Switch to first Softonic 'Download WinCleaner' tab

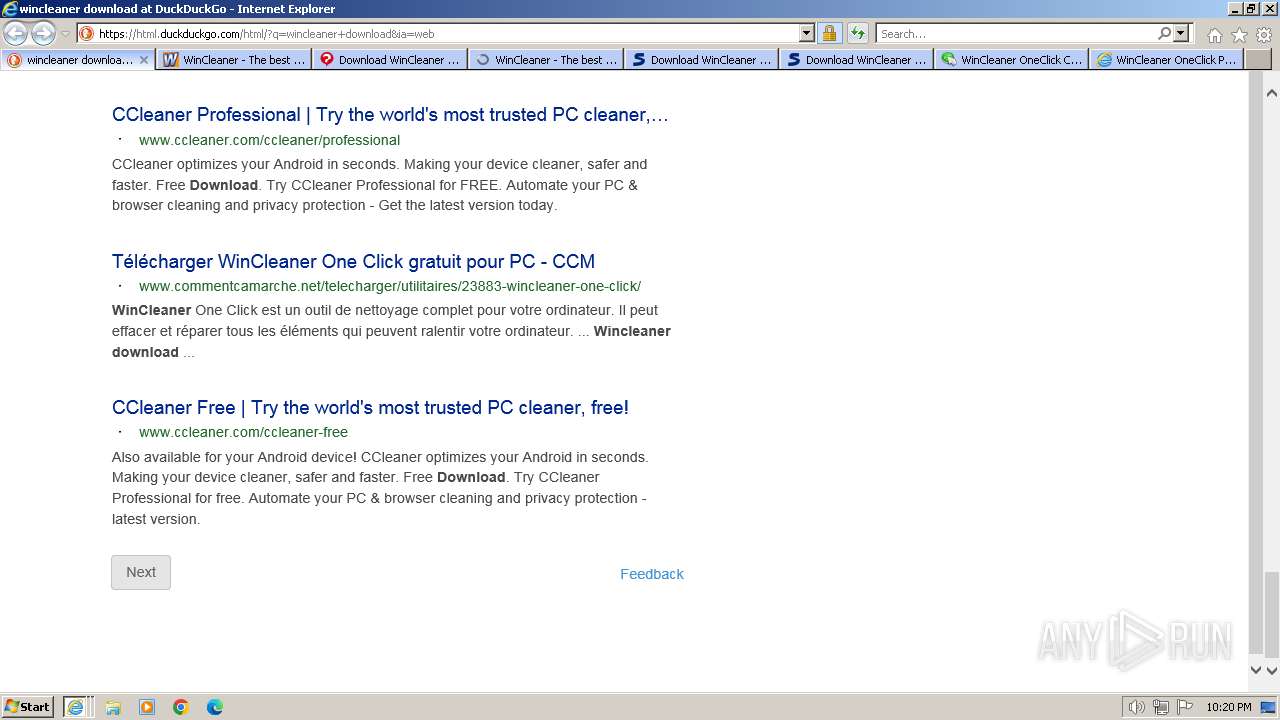click(x=702, y=60)
